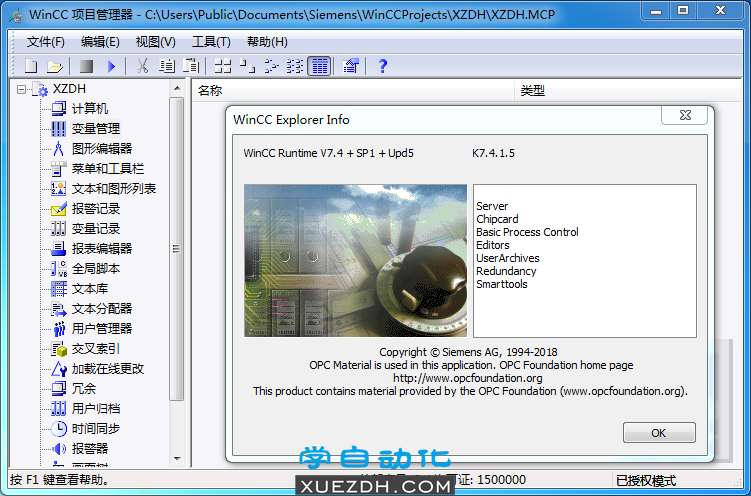The width and height of the screenshot is (751, 496).
Task: Switch to details view icon
Action: (295, 66)
